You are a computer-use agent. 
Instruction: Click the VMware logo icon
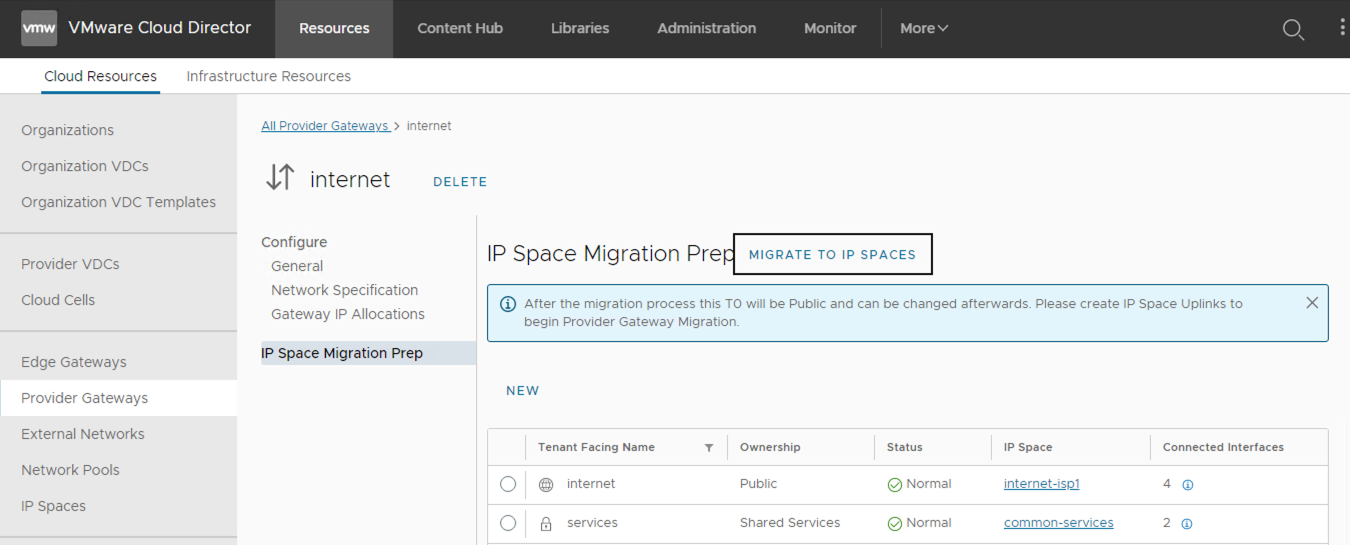pyautogui.click(x=39, y=28)
